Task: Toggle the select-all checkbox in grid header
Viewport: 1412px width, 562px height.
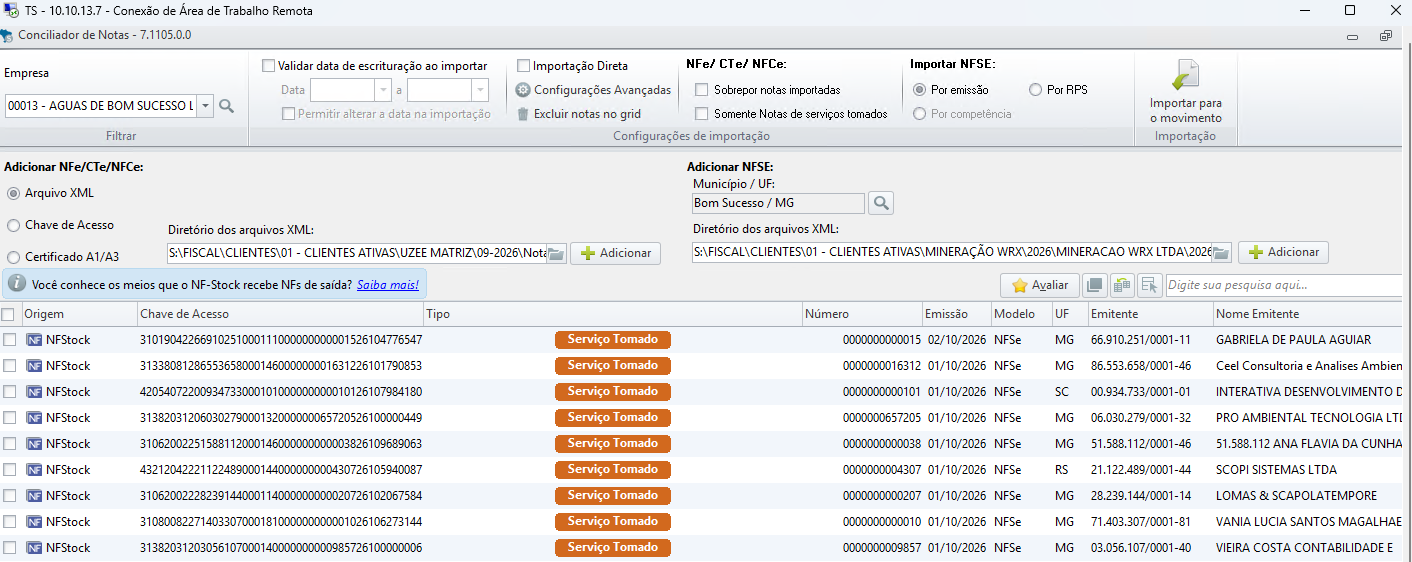Action: point(9,314)
